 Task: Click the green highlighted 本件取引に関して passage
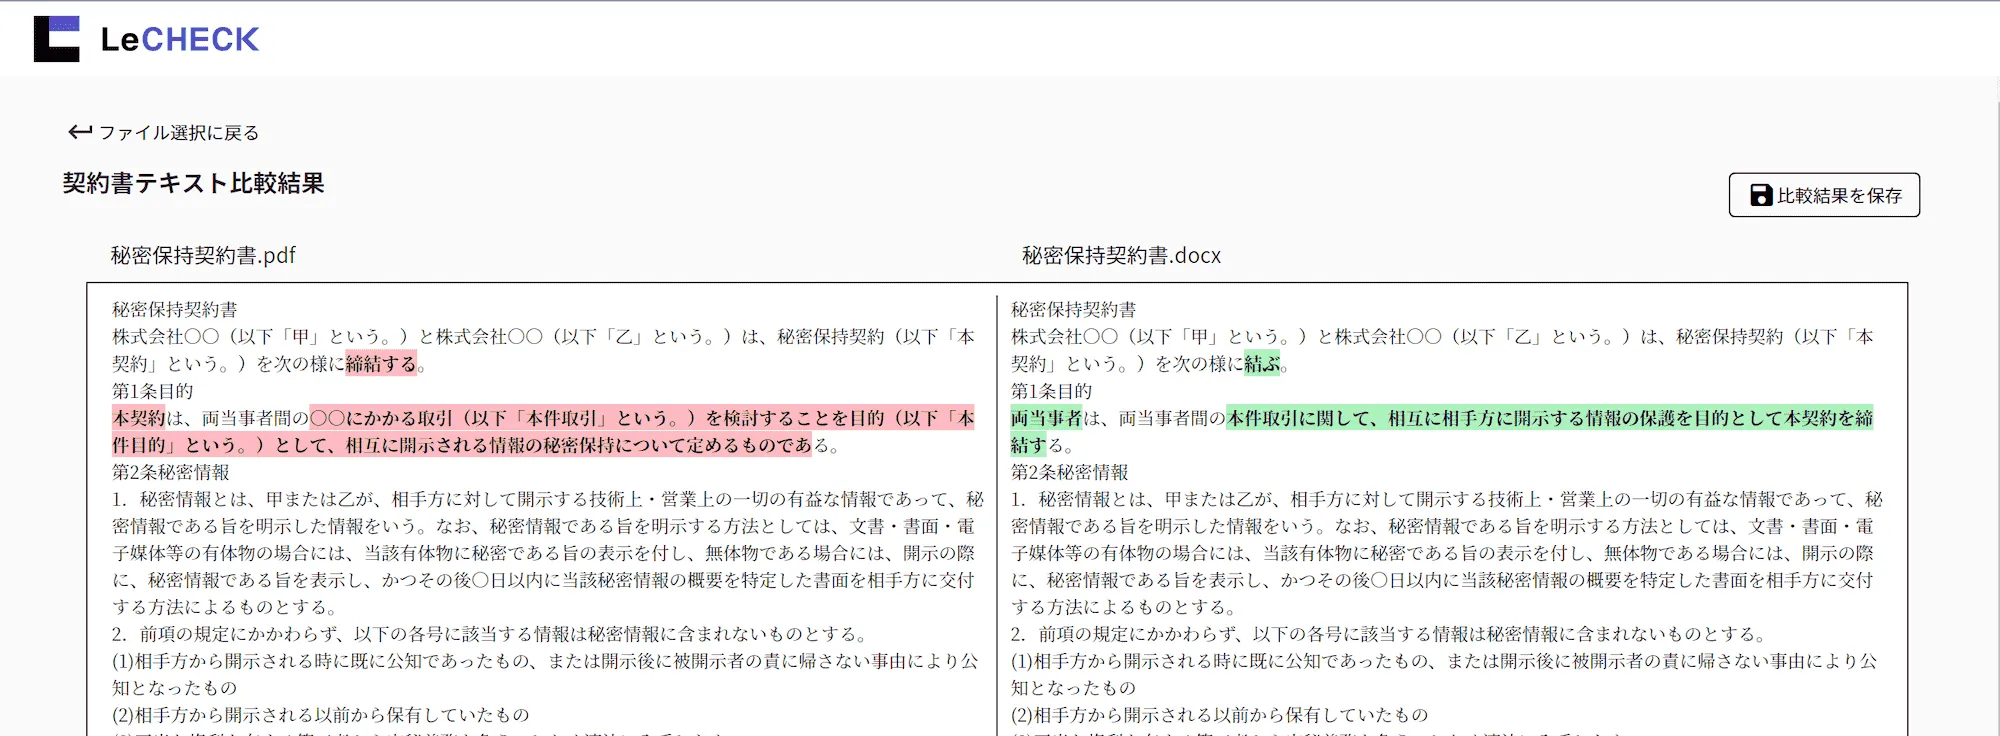tap(1442, 432)
